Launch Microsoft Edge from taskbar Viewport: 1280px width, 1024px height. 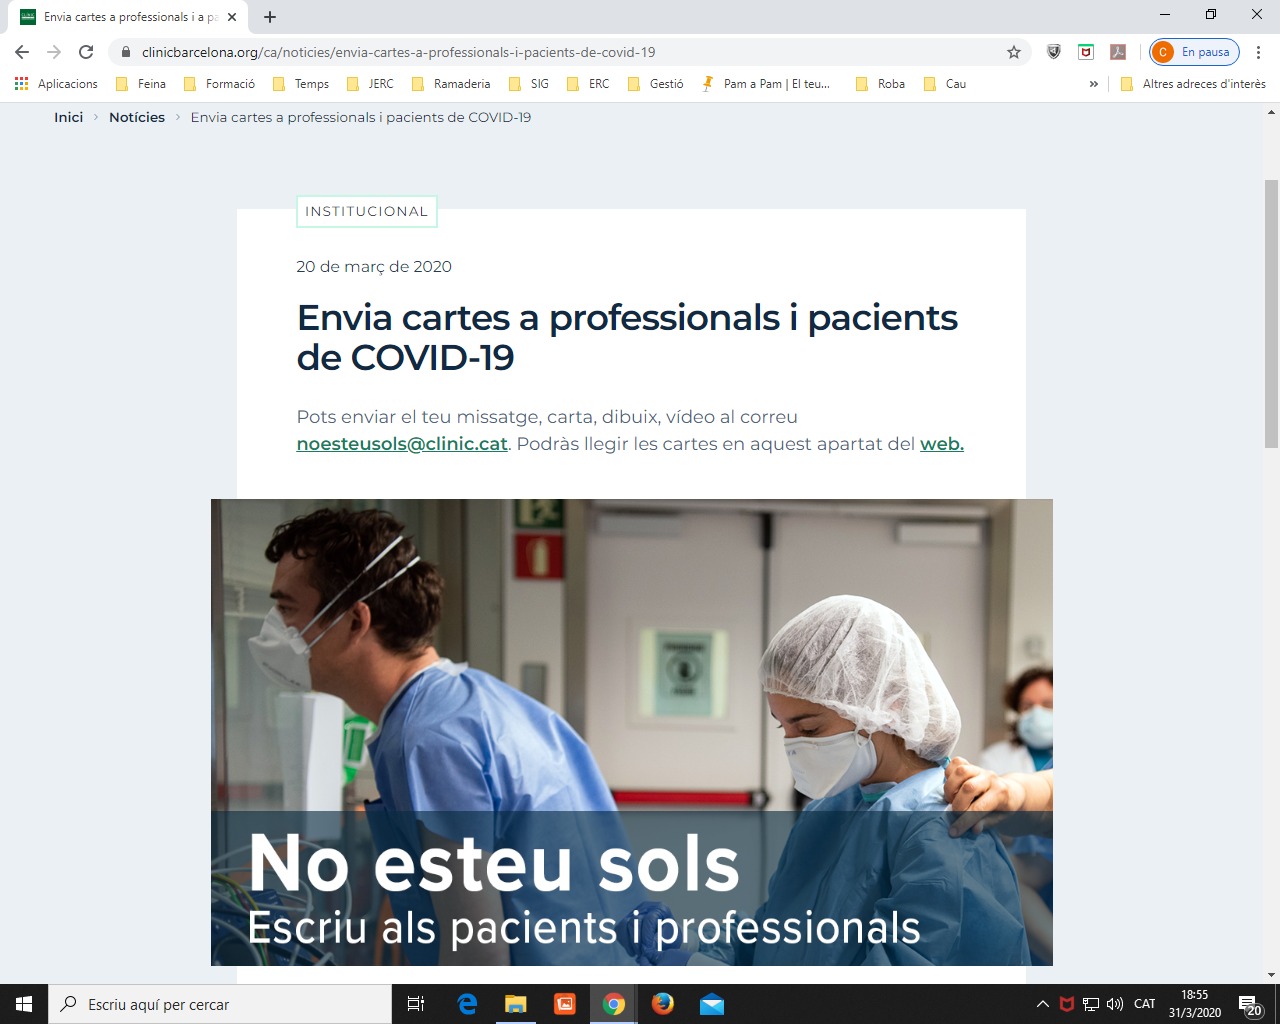point(467,1004)
